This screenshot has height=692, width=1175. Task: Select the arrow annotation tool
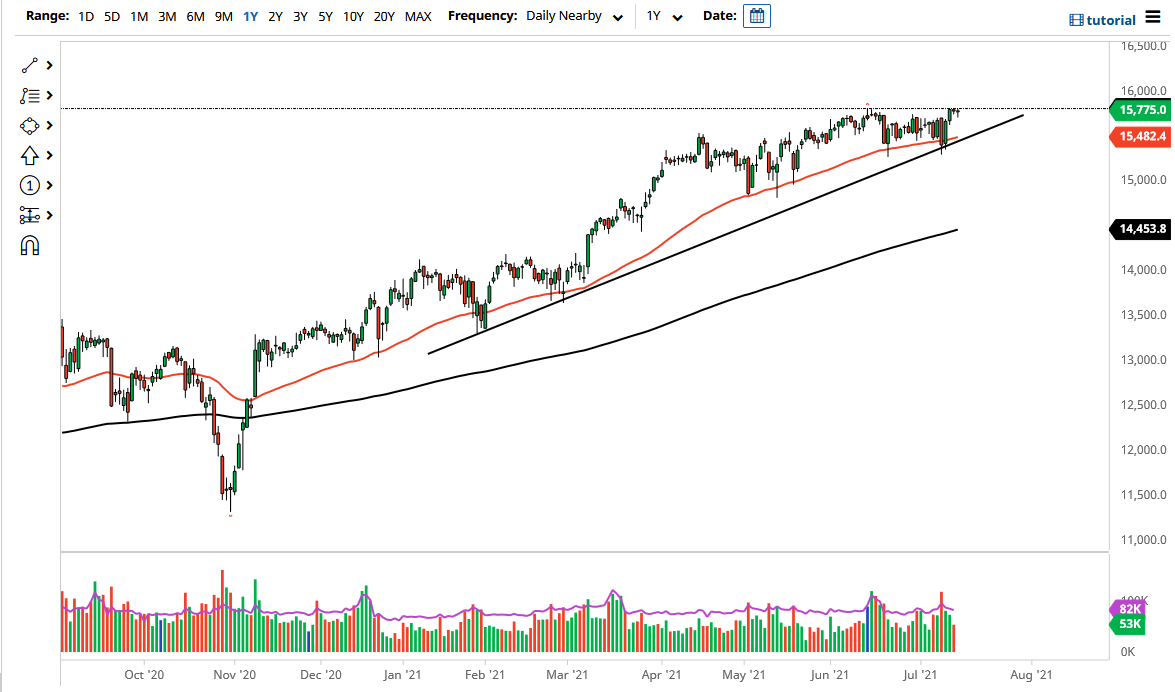coord(28,155)
